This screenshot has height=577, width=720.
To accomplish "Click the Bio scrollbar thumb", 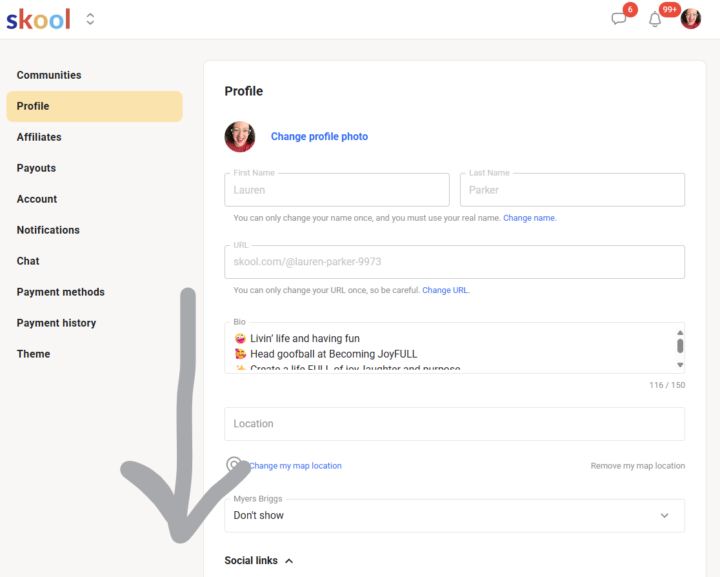I will [680, 346].
